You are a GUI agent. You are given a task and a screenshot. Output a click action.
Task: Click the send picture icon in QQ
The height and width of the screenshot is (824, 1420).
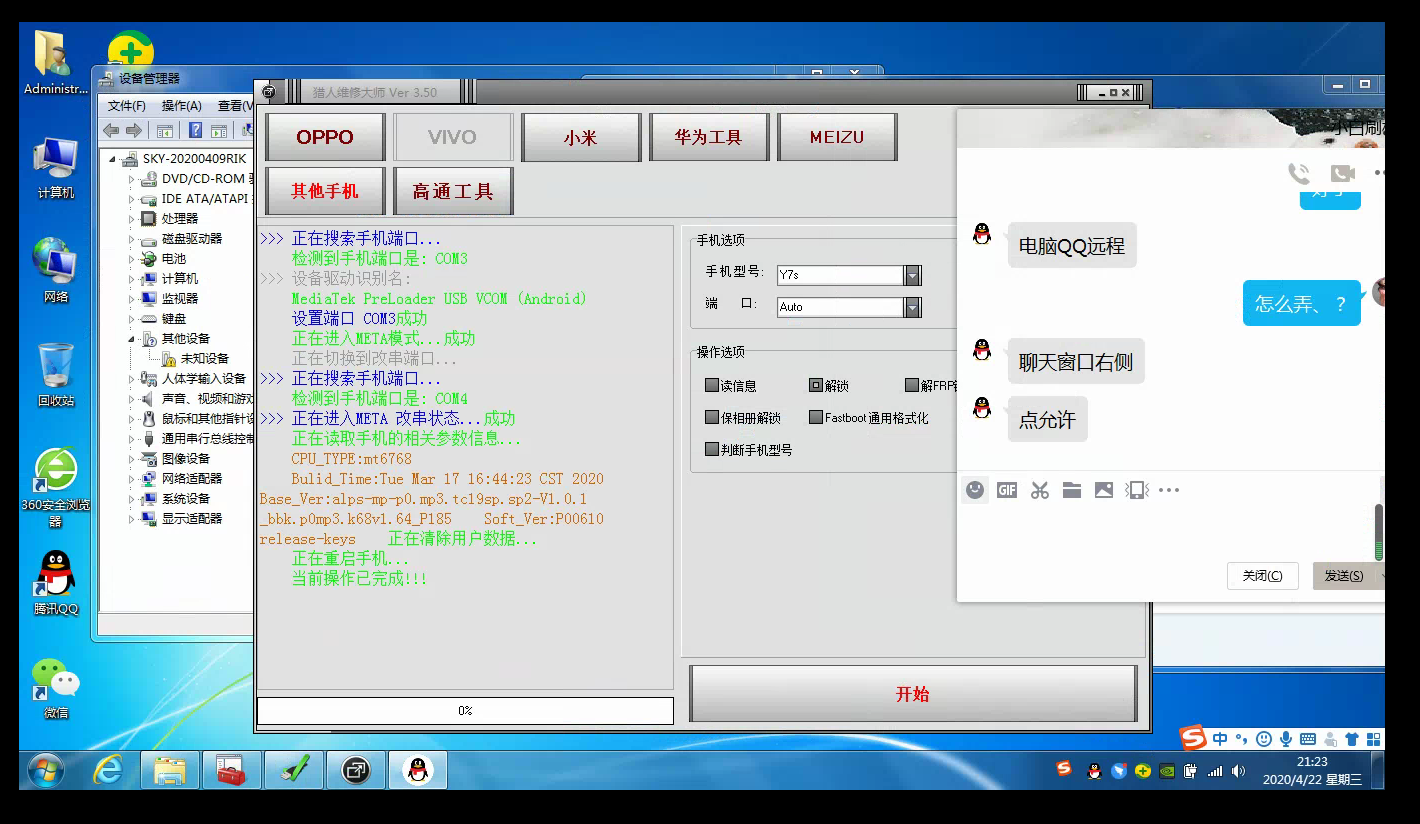1104,490
